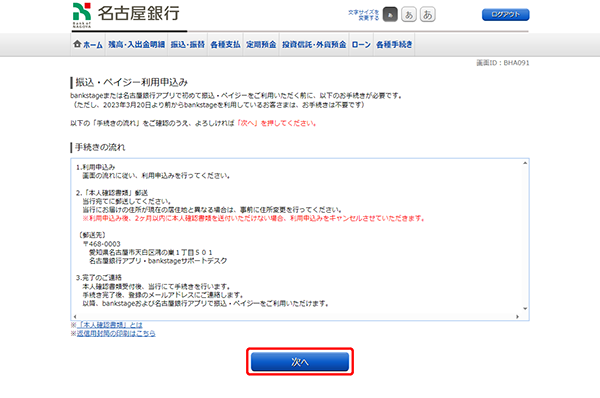Open the 振込・振替 menu

point(188,45)
